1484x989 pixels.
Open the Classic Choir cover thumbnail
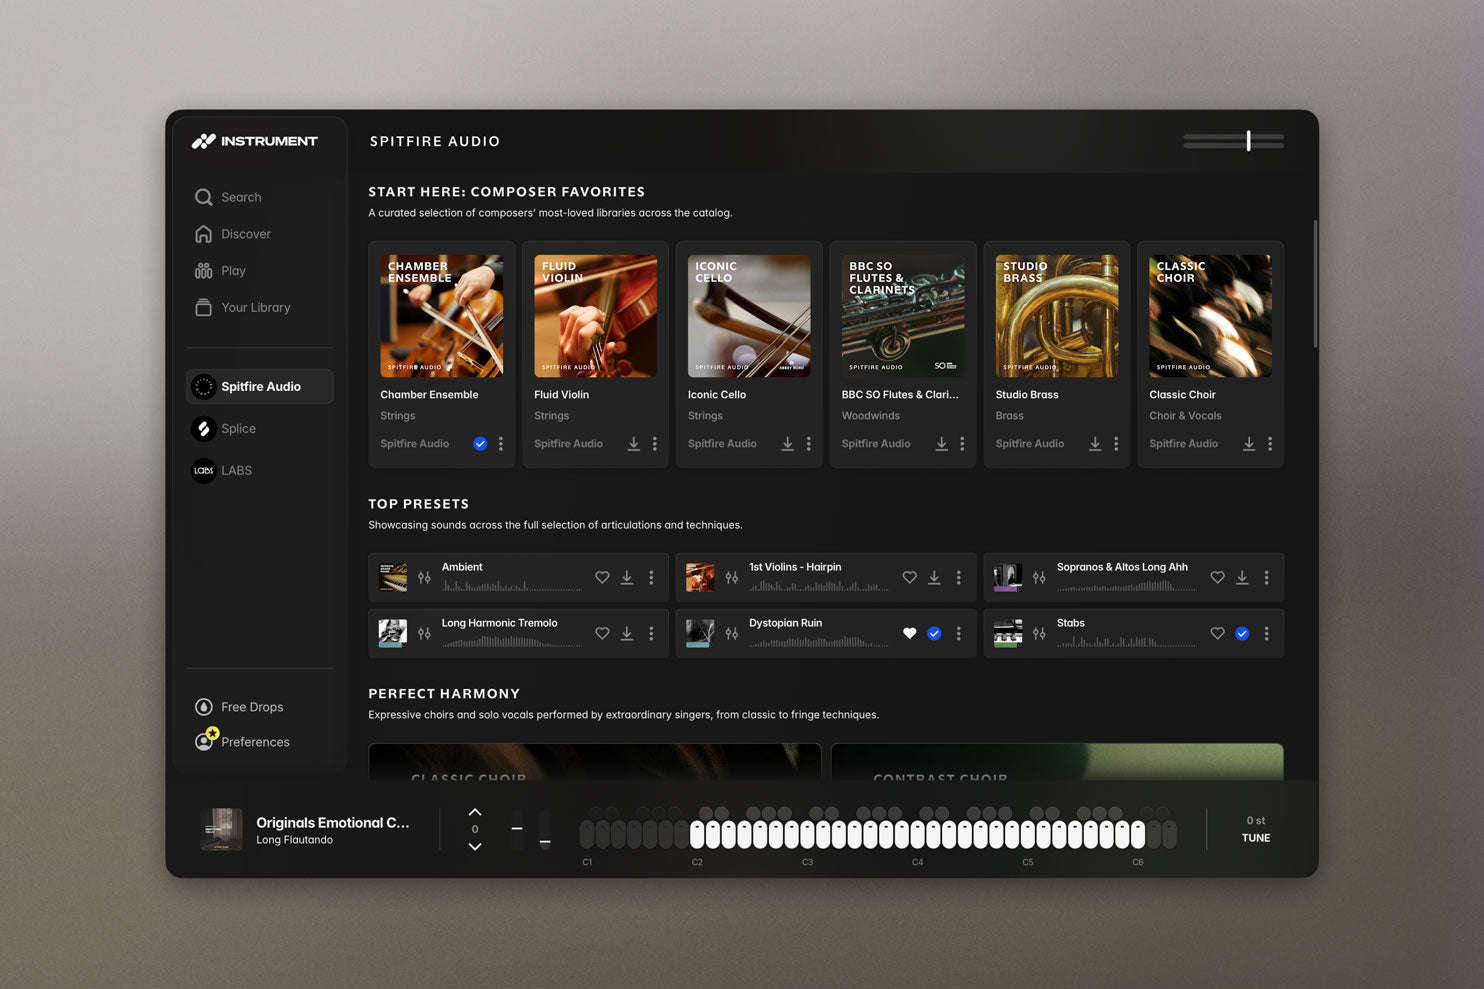click(1210, 316)
